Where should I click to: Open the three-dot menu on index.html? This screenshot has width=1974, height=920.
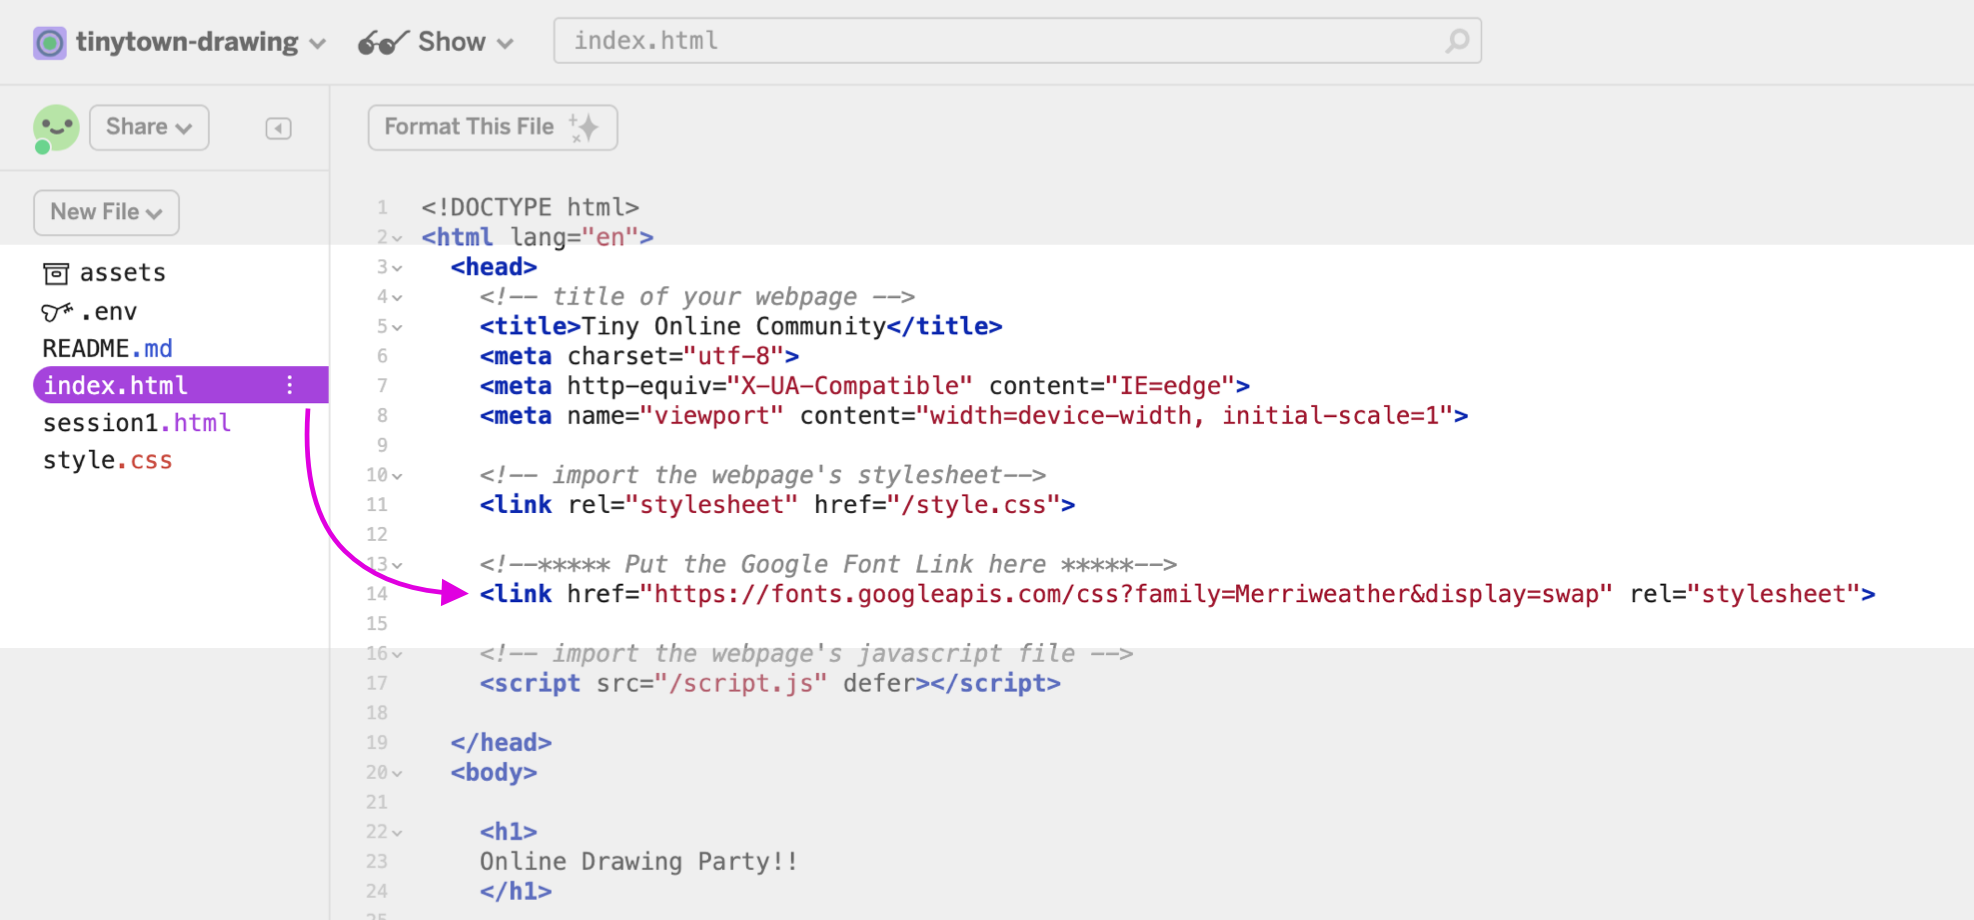pos(289,385)
